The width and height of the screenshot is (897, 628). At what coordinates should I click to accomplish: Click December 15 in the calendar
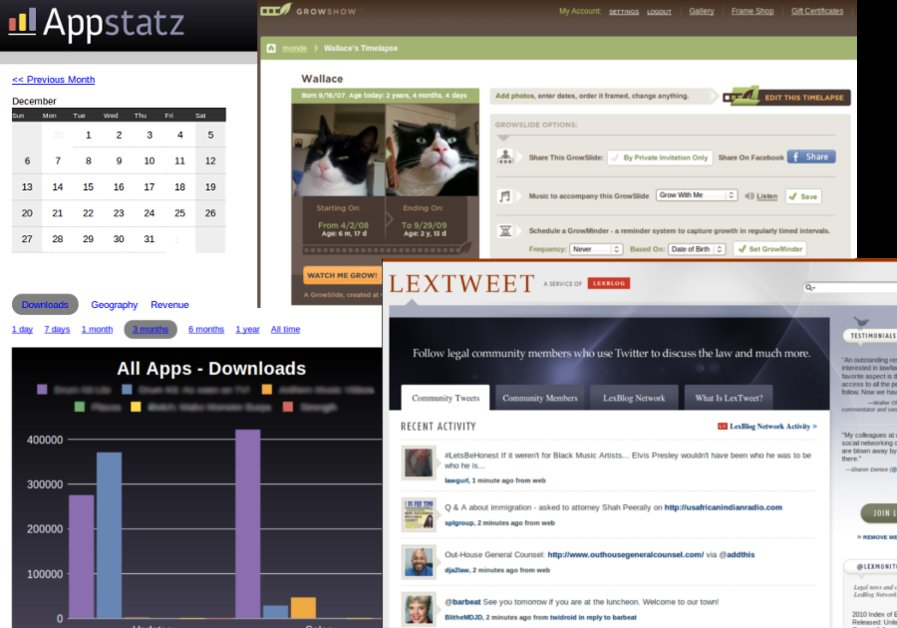tap(88, 187)
